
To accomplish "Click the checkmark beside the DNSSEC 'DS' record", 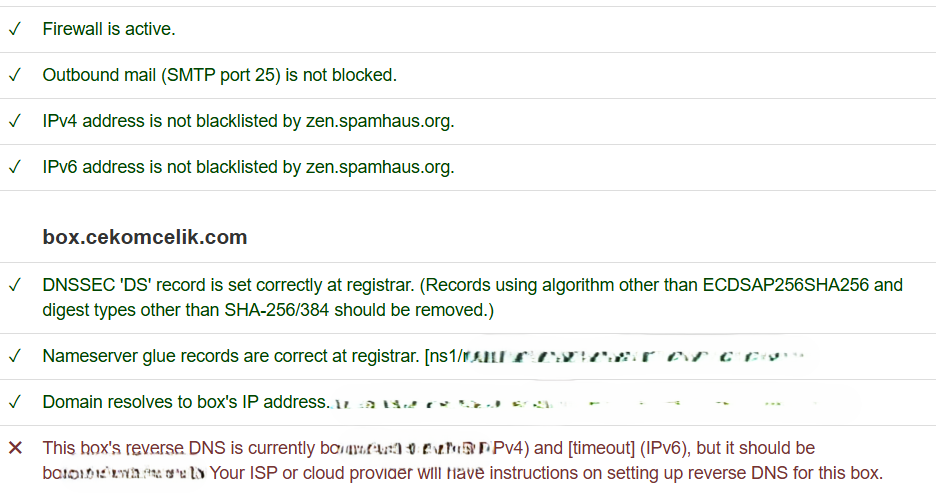I will (x=14, y=285).
